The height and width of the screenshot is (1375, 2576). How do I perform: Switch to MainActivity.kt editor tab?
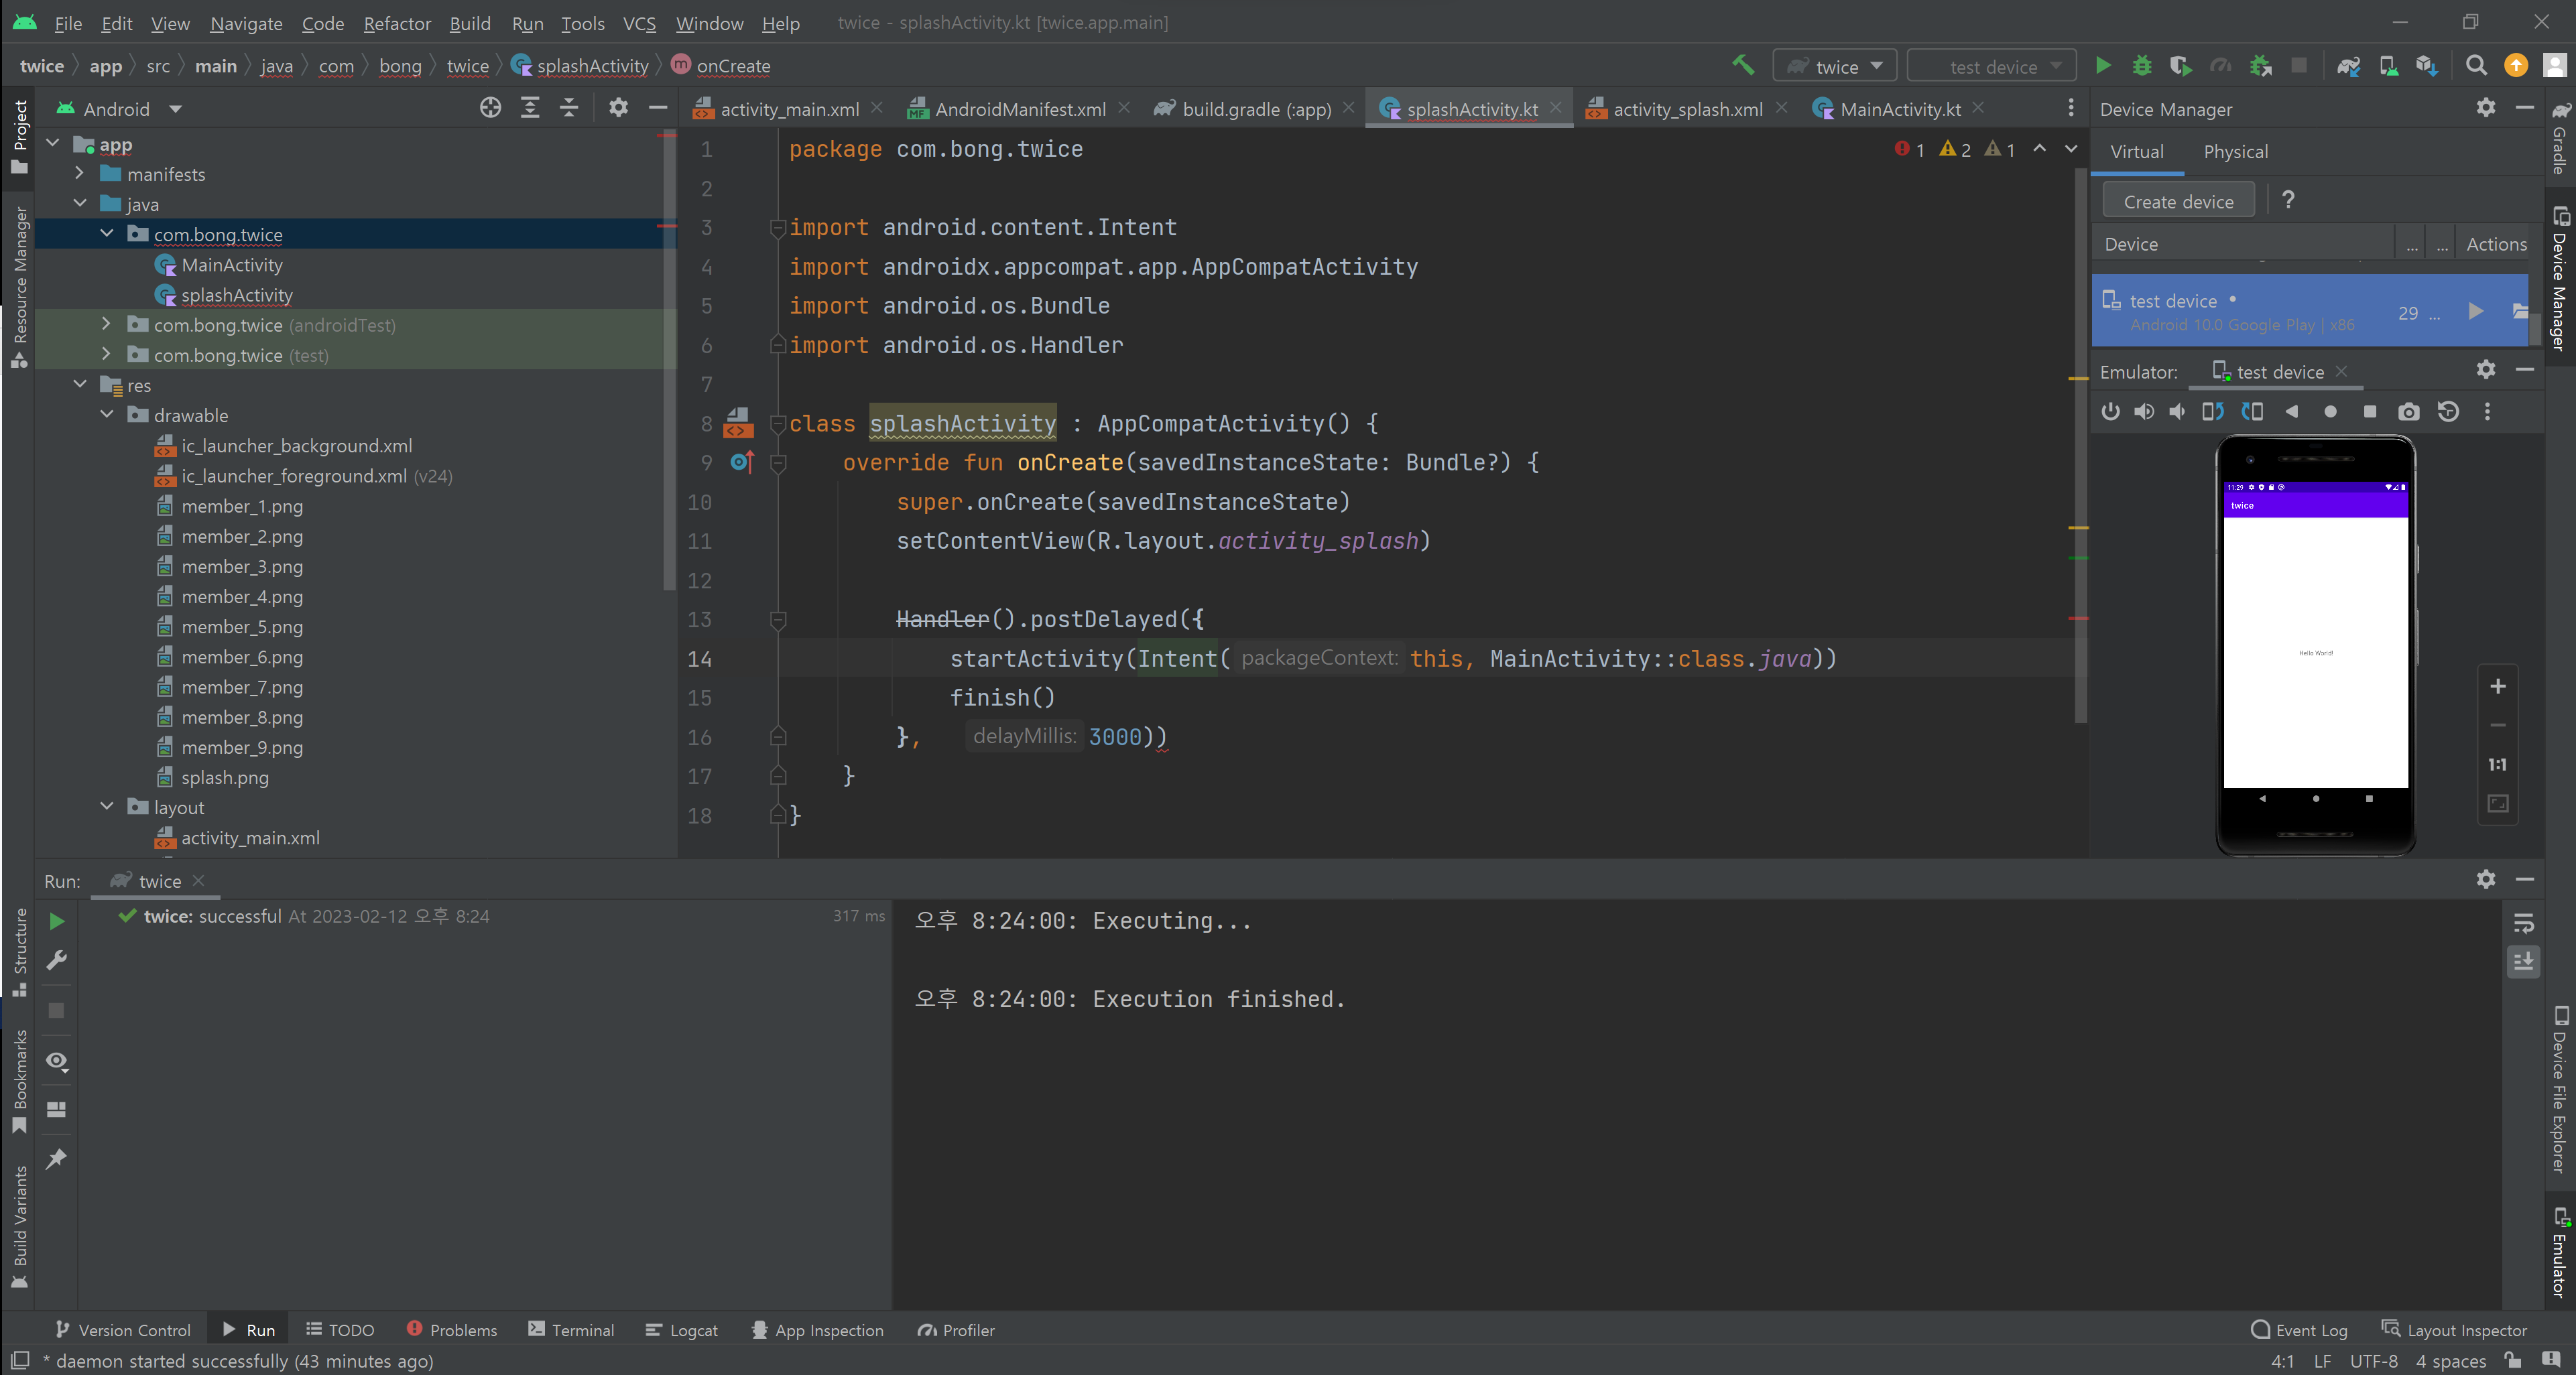click(1899, 109)
